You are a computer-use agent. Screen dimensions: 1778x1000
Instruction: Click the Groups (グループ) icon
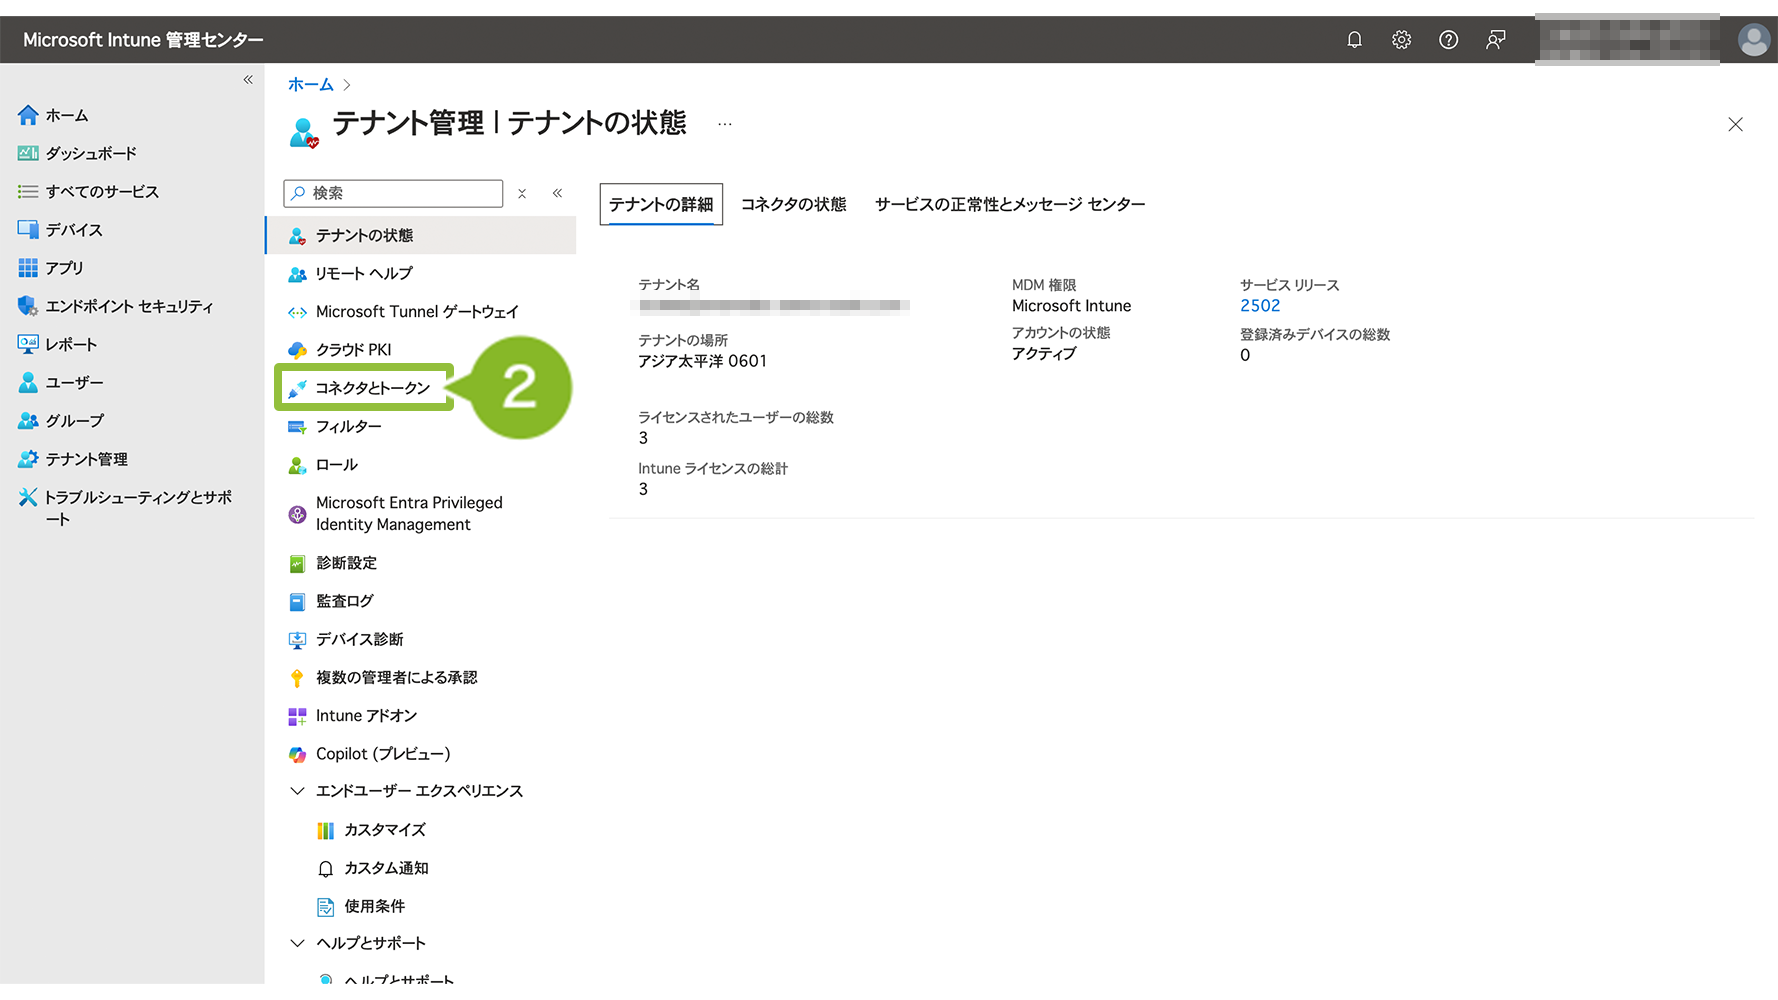coord(28,420)
